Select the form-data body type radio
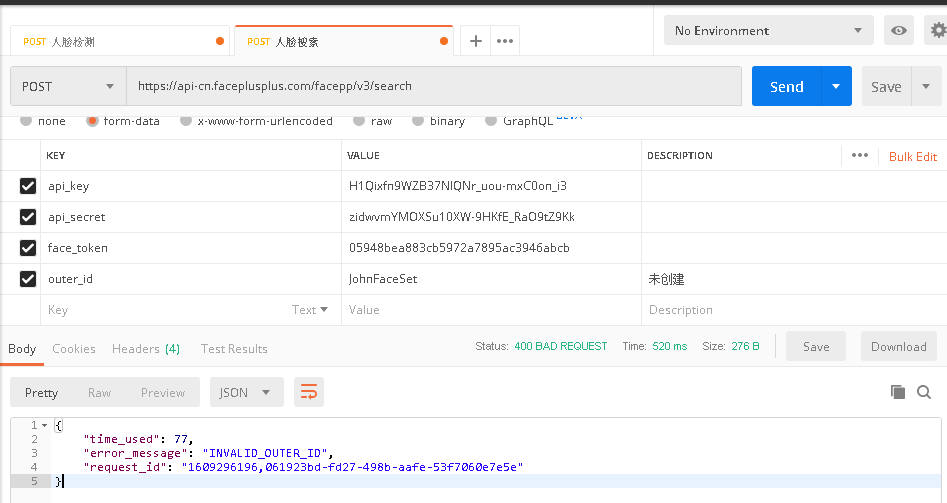The image size is (947, 503). [92, 121]
